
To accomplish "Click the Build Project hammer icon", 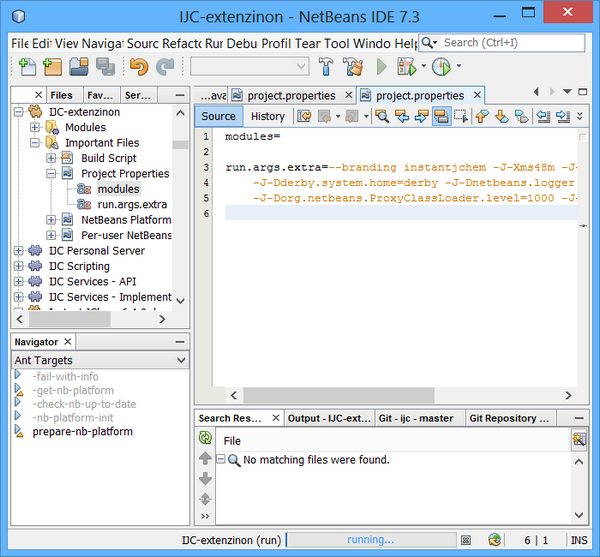I will (326, 67).
